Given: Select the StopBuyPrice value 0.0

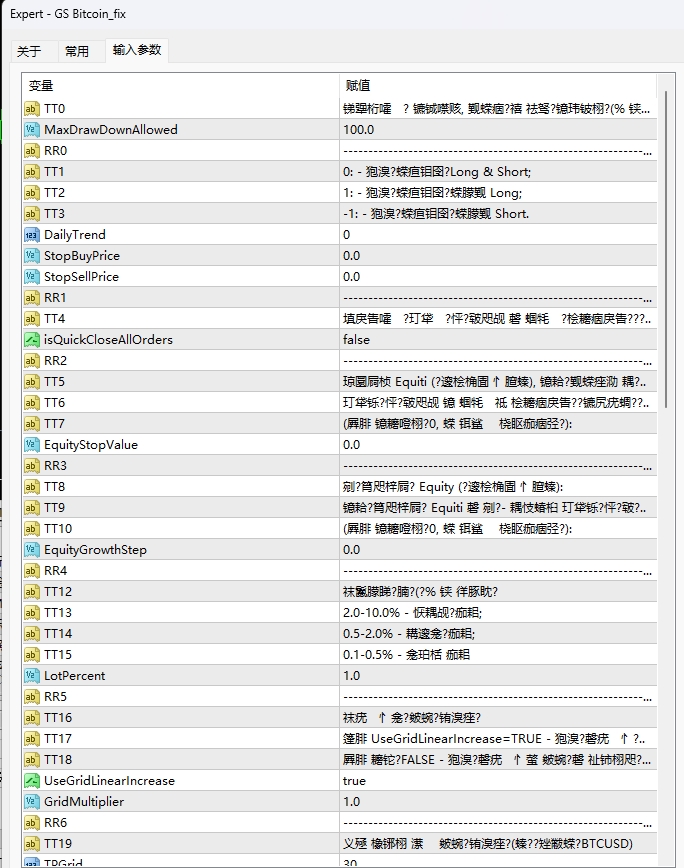Looking at the screenshot, I should (498, 256).
